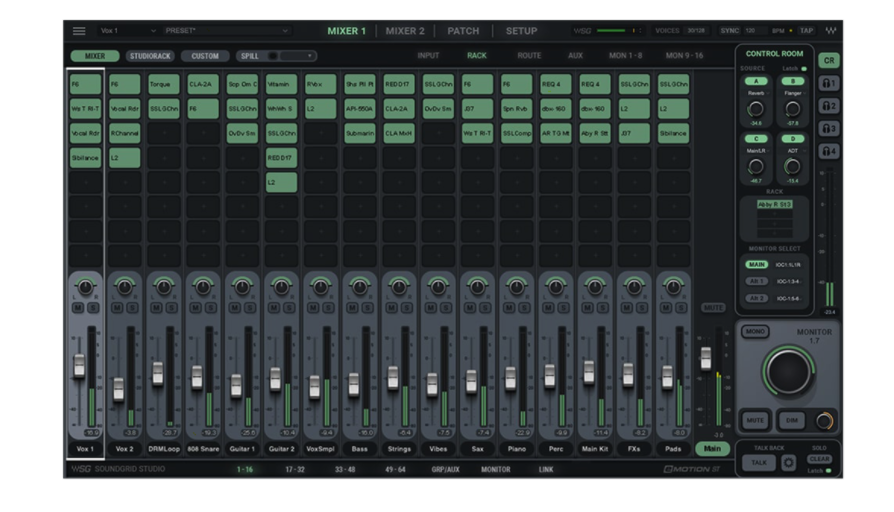Select the Guitar 1 channel name
The image size is (894, 512).
(242, 449)
